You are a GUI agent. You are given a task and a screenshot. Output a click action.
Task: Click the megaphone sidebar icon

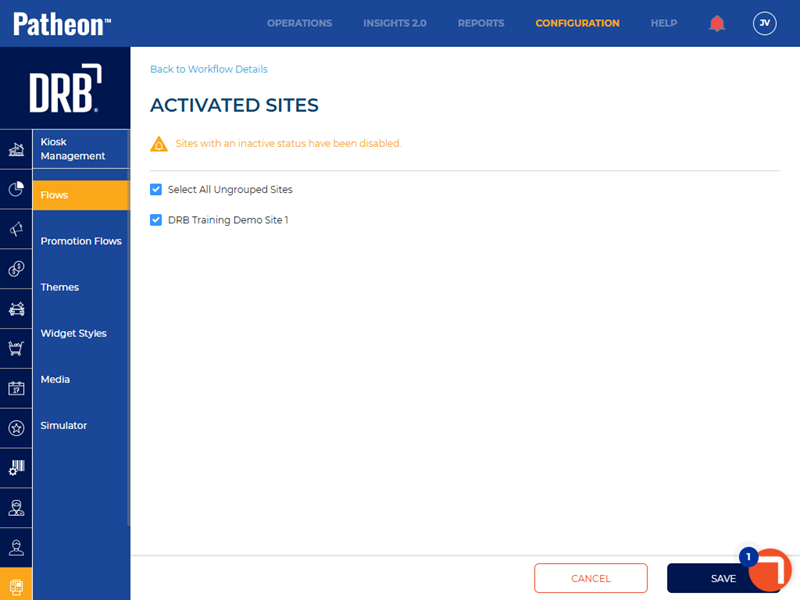pos(16,229)
